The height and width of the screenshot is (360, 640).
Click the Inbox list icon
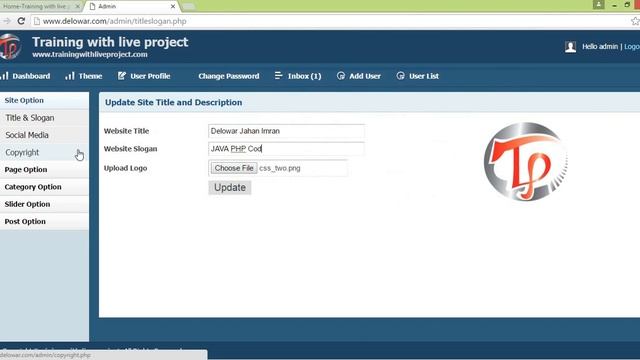coord(278,76)
